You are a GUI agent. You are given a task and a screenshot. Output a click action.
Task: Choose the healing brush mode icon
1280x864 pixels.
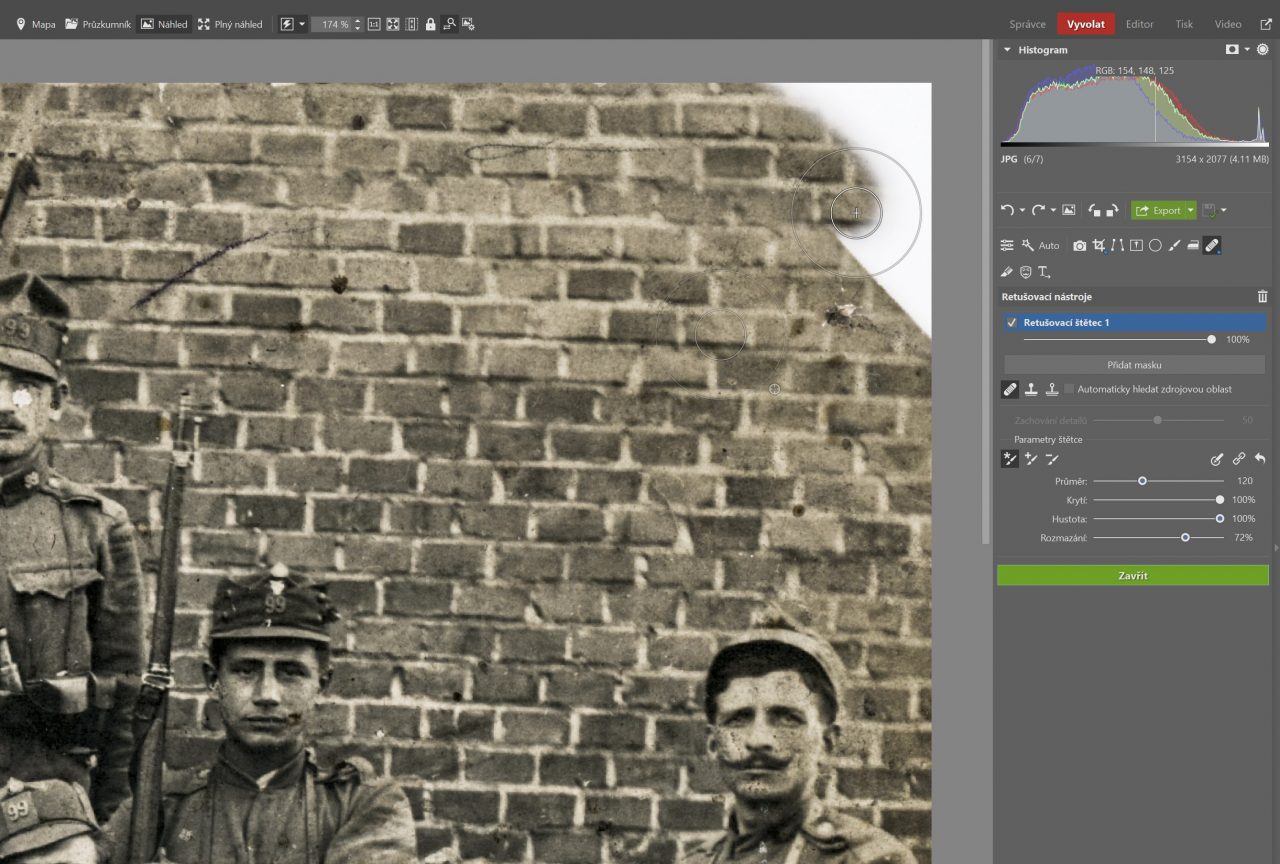(1010, 389)
